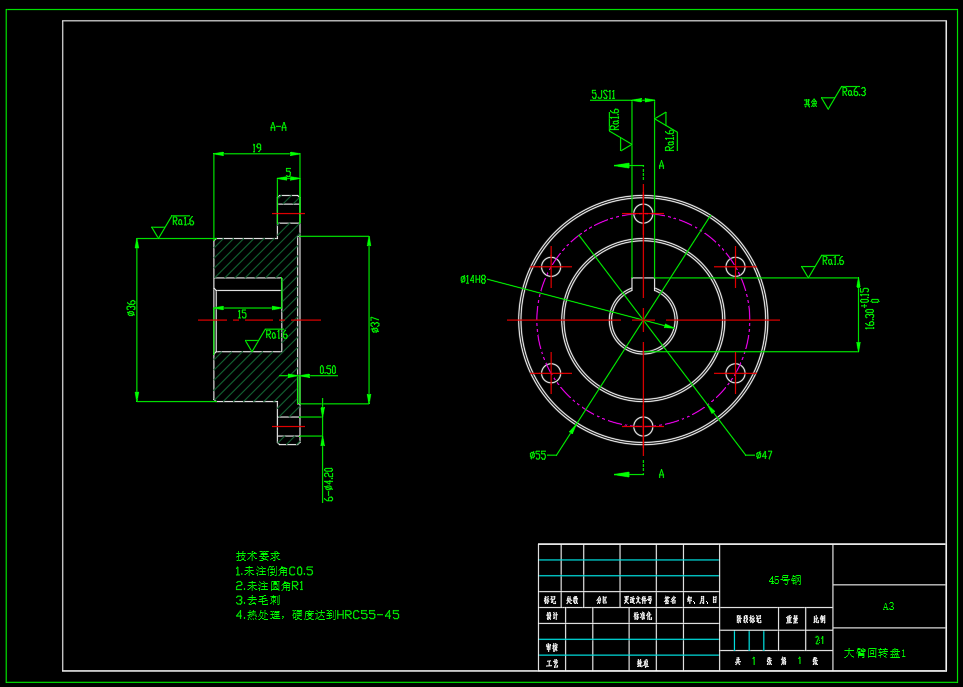Screen dimensions: 963x687
Task: Select the 0.50 dimension text
Action: [327, 370]
